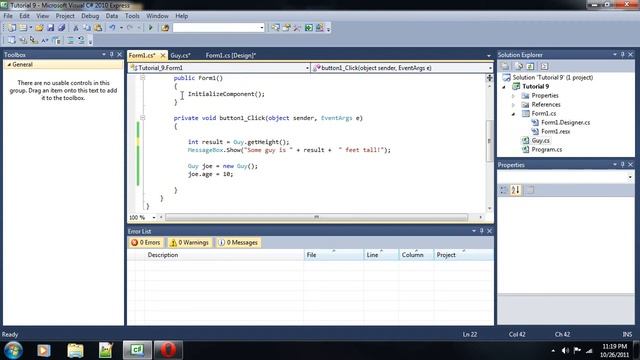
Task: Open the Tutorial_9.Form1 class dropdown
Action: [307, 68]
